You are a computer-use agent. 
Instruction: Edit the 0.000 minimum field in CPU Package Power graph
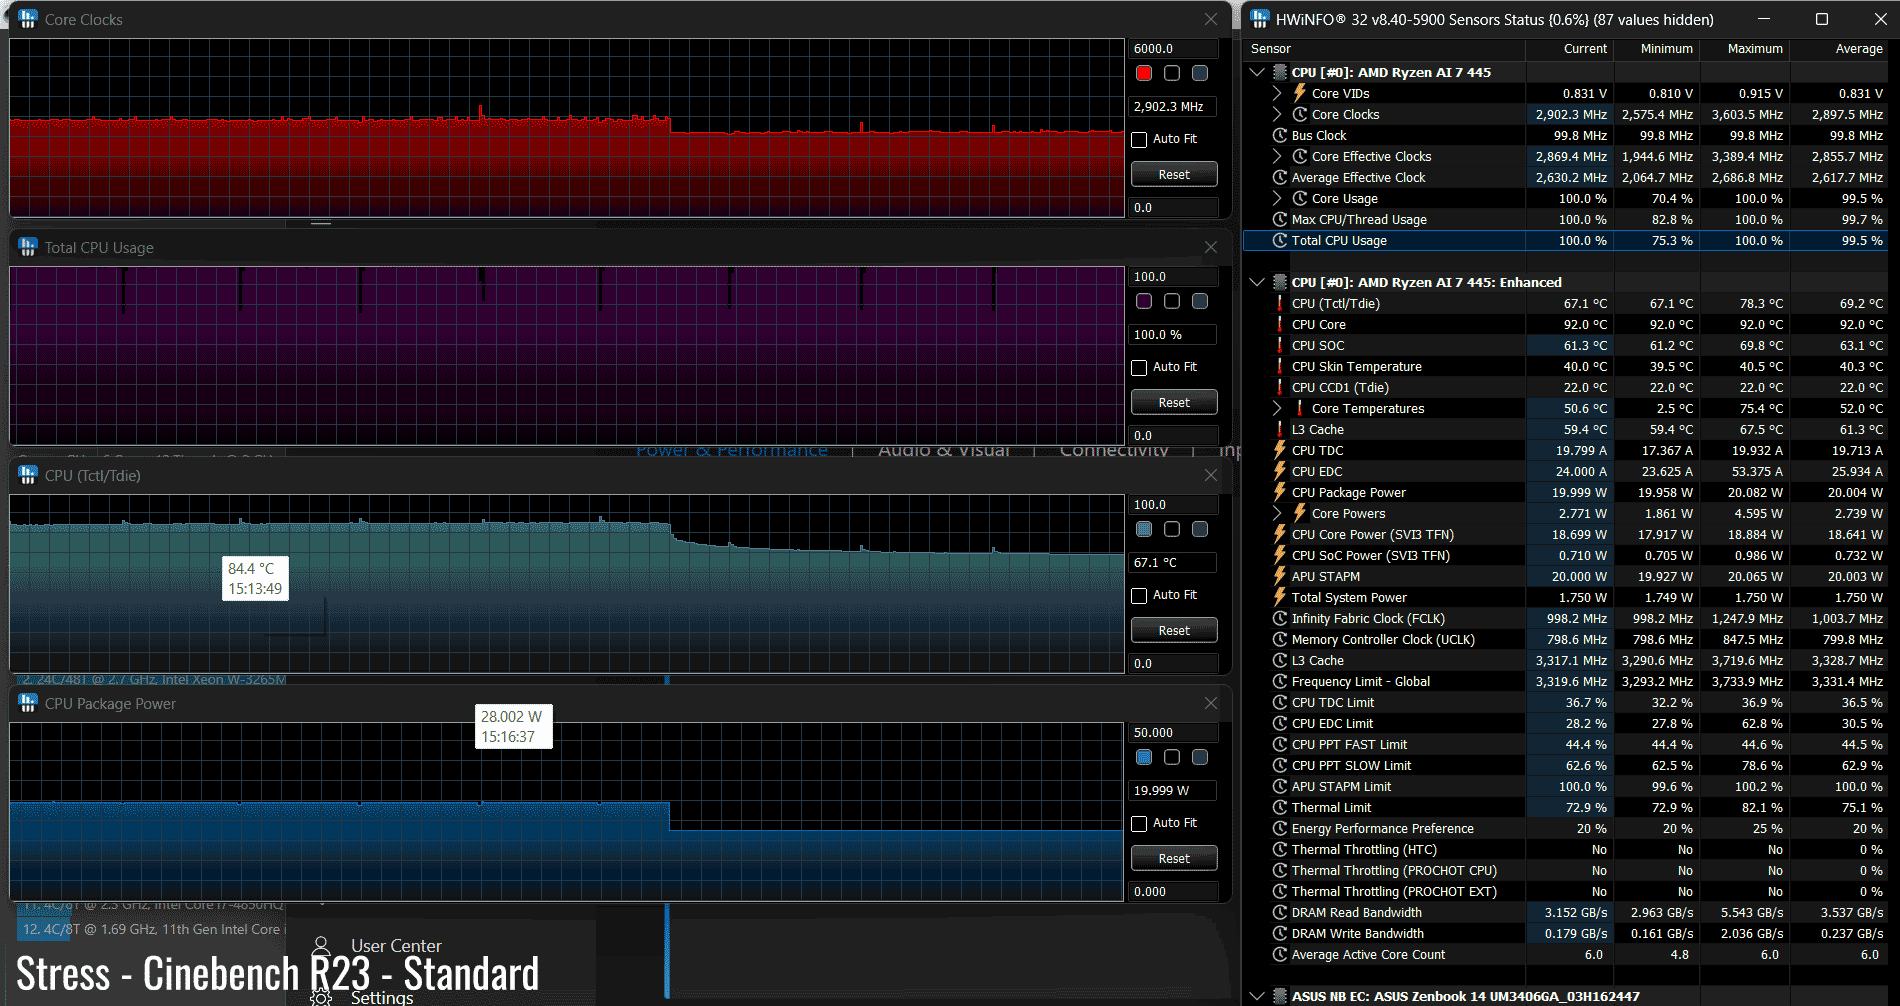pyautogui.click(x=1174, y=891)
